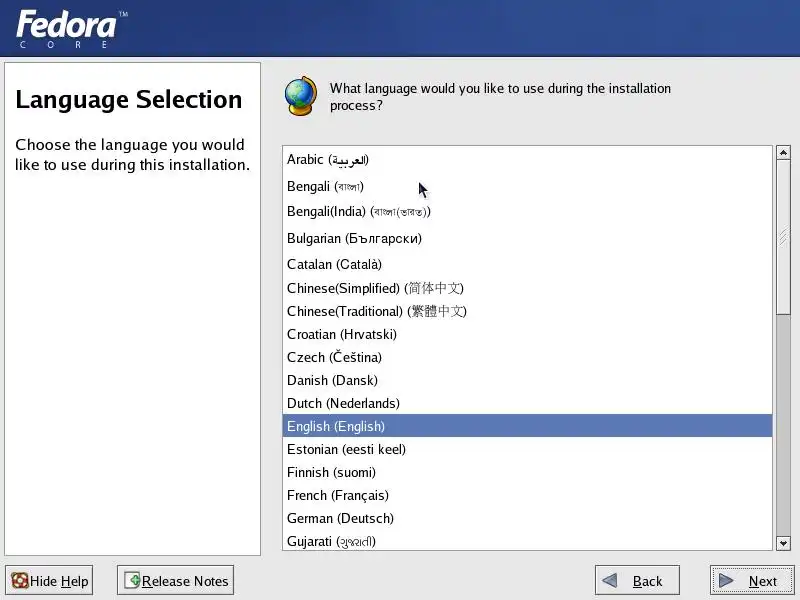Click the Next arrow icon
Viewport: 800px width, 600px height.
point(727,581)
